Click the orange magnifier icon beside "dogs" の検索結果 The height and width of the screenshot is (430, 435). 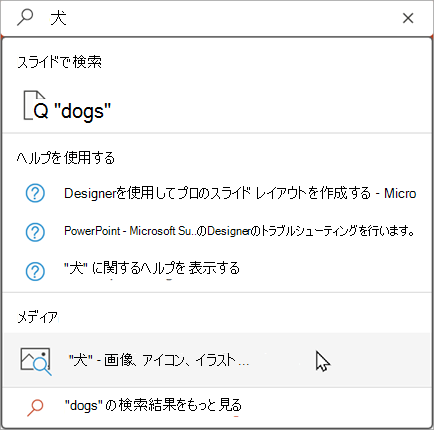(x=35, y=407)
